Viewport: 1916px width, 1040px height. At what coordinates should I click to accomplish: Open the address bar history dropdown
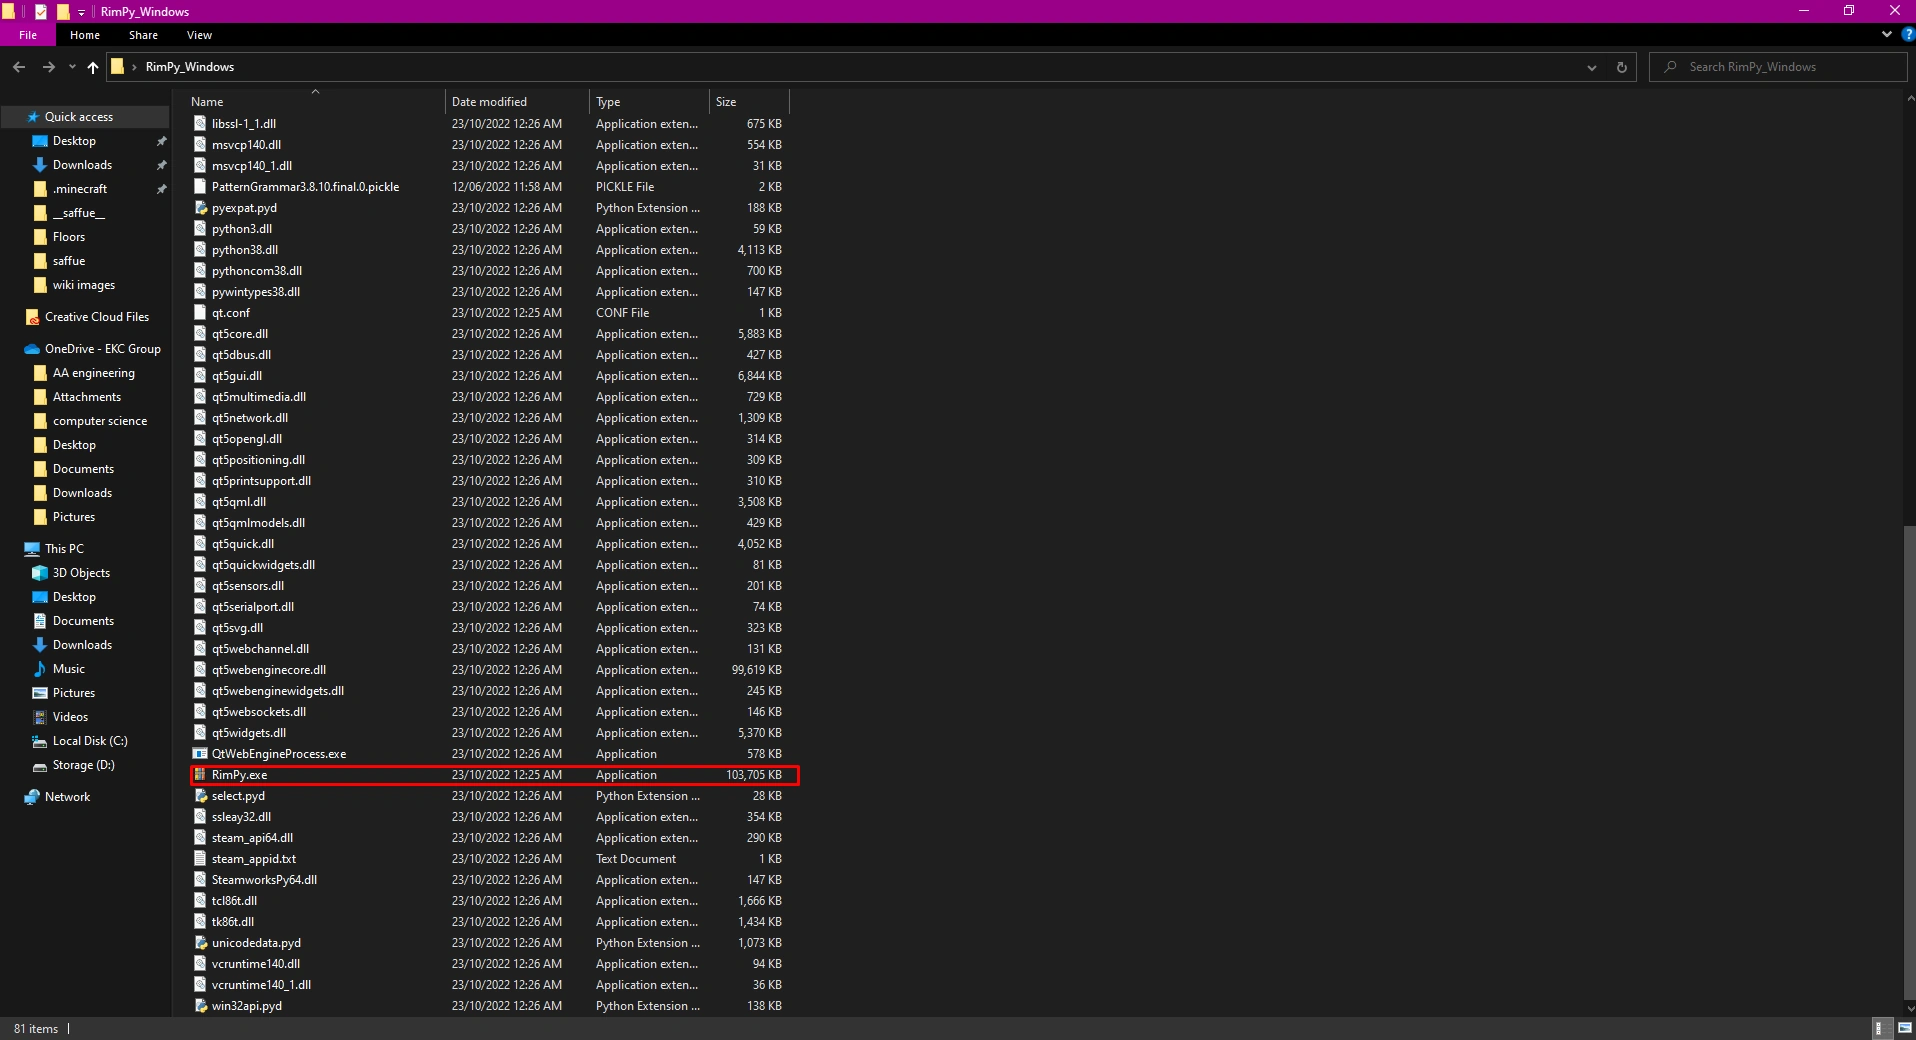(1592, 67)
